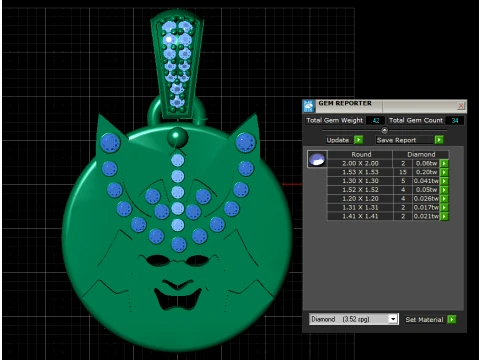Click the 0.017tw weight cell
Screen dimensions: 480x360
coord(426,207)
